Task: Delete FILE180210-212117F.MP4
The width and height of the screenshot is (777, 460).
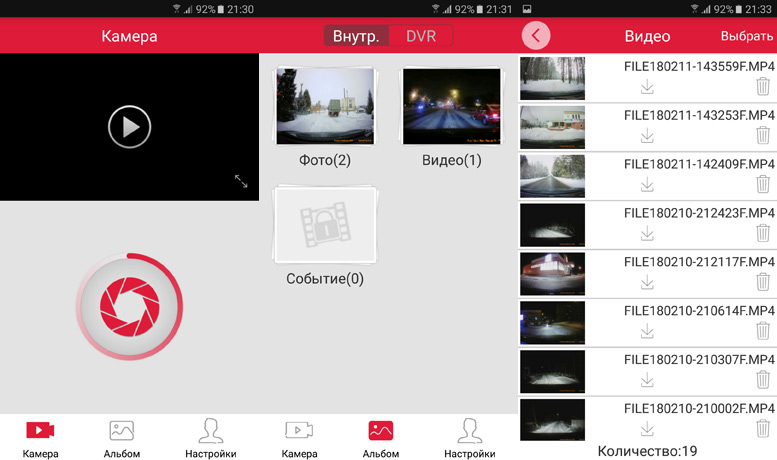Action: coord(763,282)
